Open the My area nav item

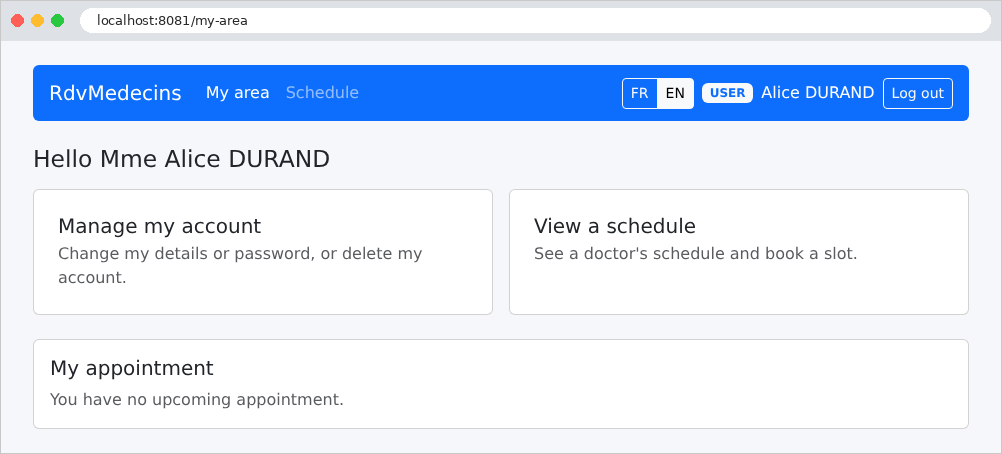click(x=237, y=93)
